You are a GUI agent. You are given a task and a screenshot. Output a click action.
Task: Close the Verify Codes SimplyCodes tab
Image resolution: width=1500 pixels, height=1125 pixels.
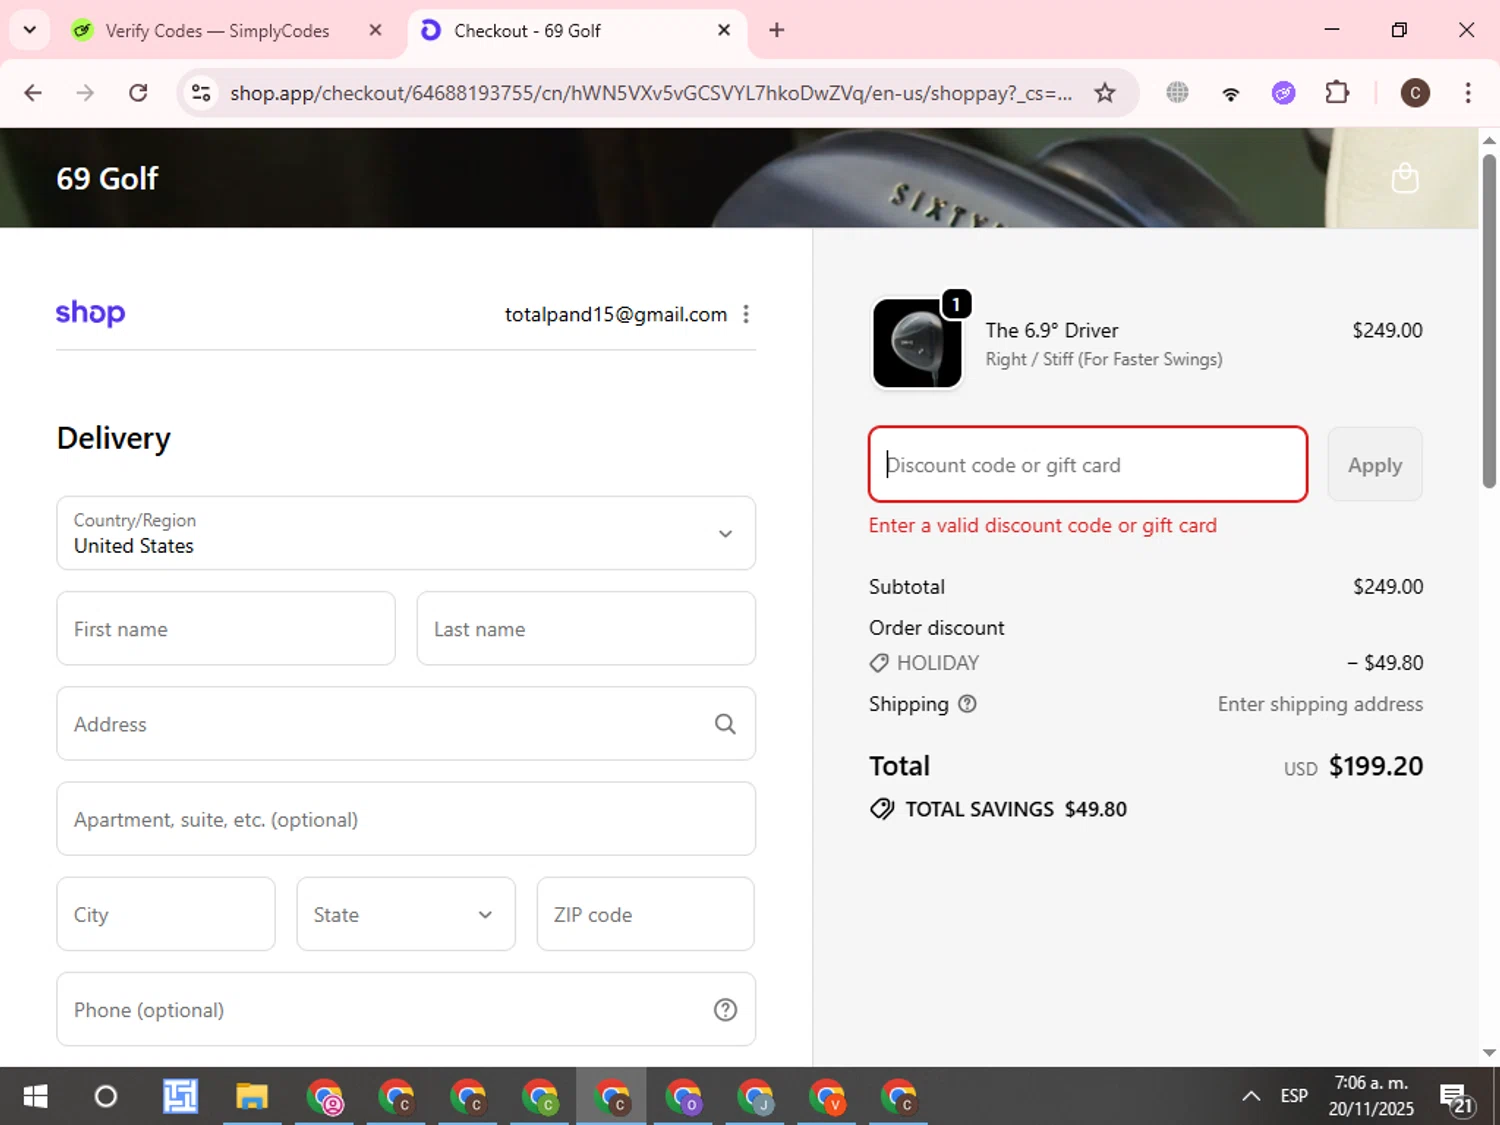[375, 30]
